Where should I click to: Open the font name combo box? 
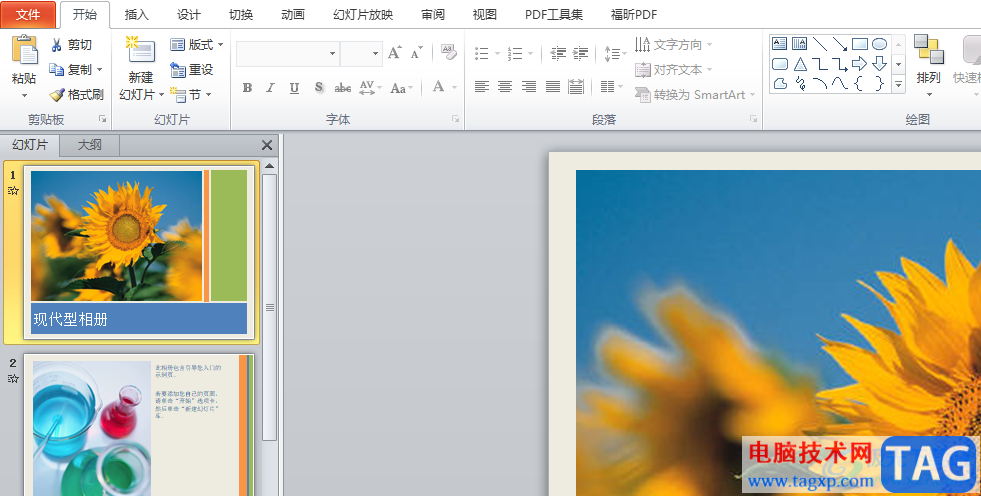pos(288,54)
